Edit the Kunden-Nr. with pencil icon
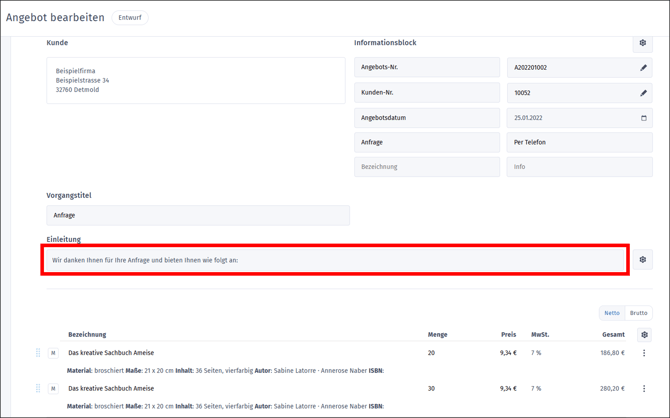This screenshot has width=670, height=418. pyautogui.click(x=643, y=93)
